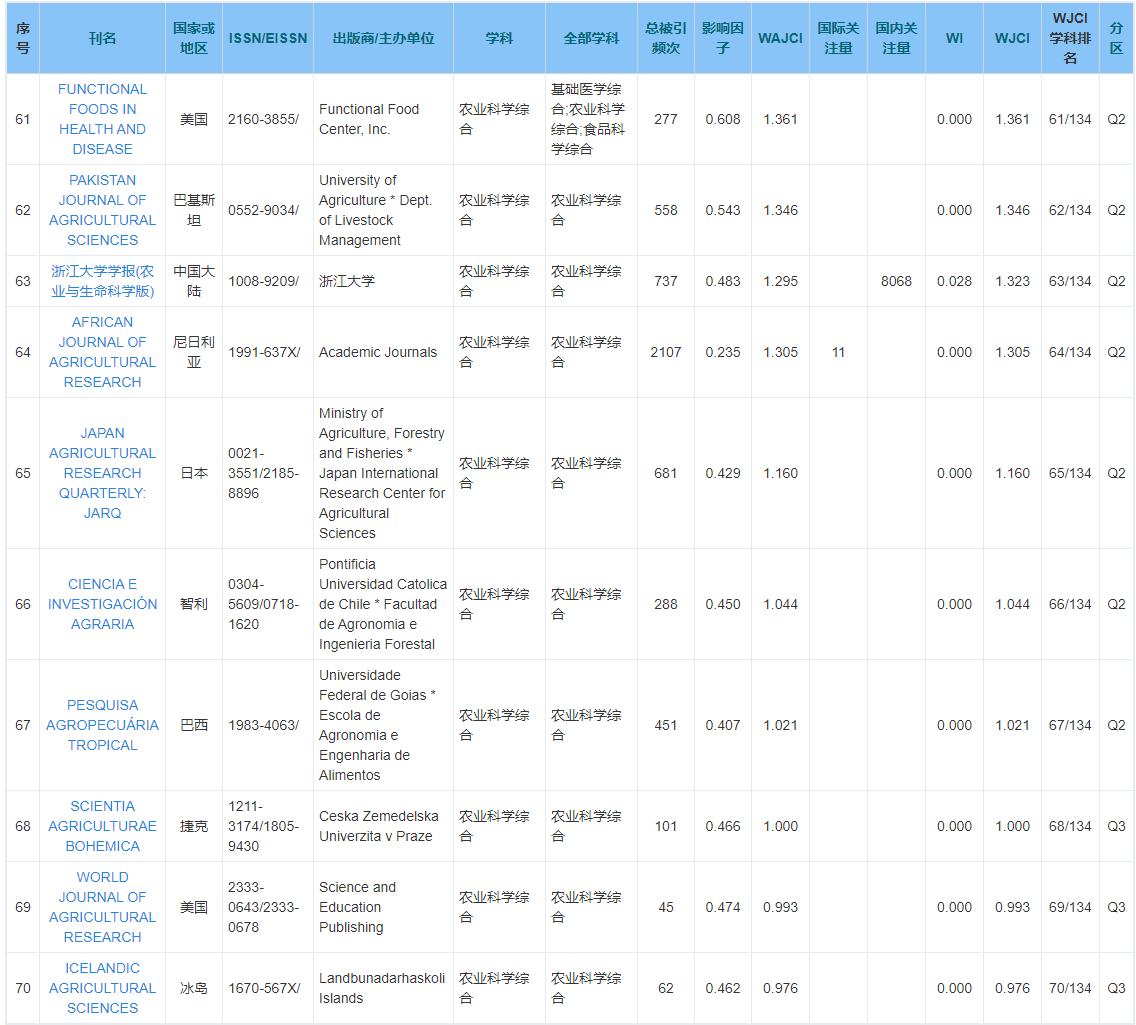The image size is (1136, 1025).
Task: Click country cell 冰岛
Action: pyautogui.click(x=194, y=988)
